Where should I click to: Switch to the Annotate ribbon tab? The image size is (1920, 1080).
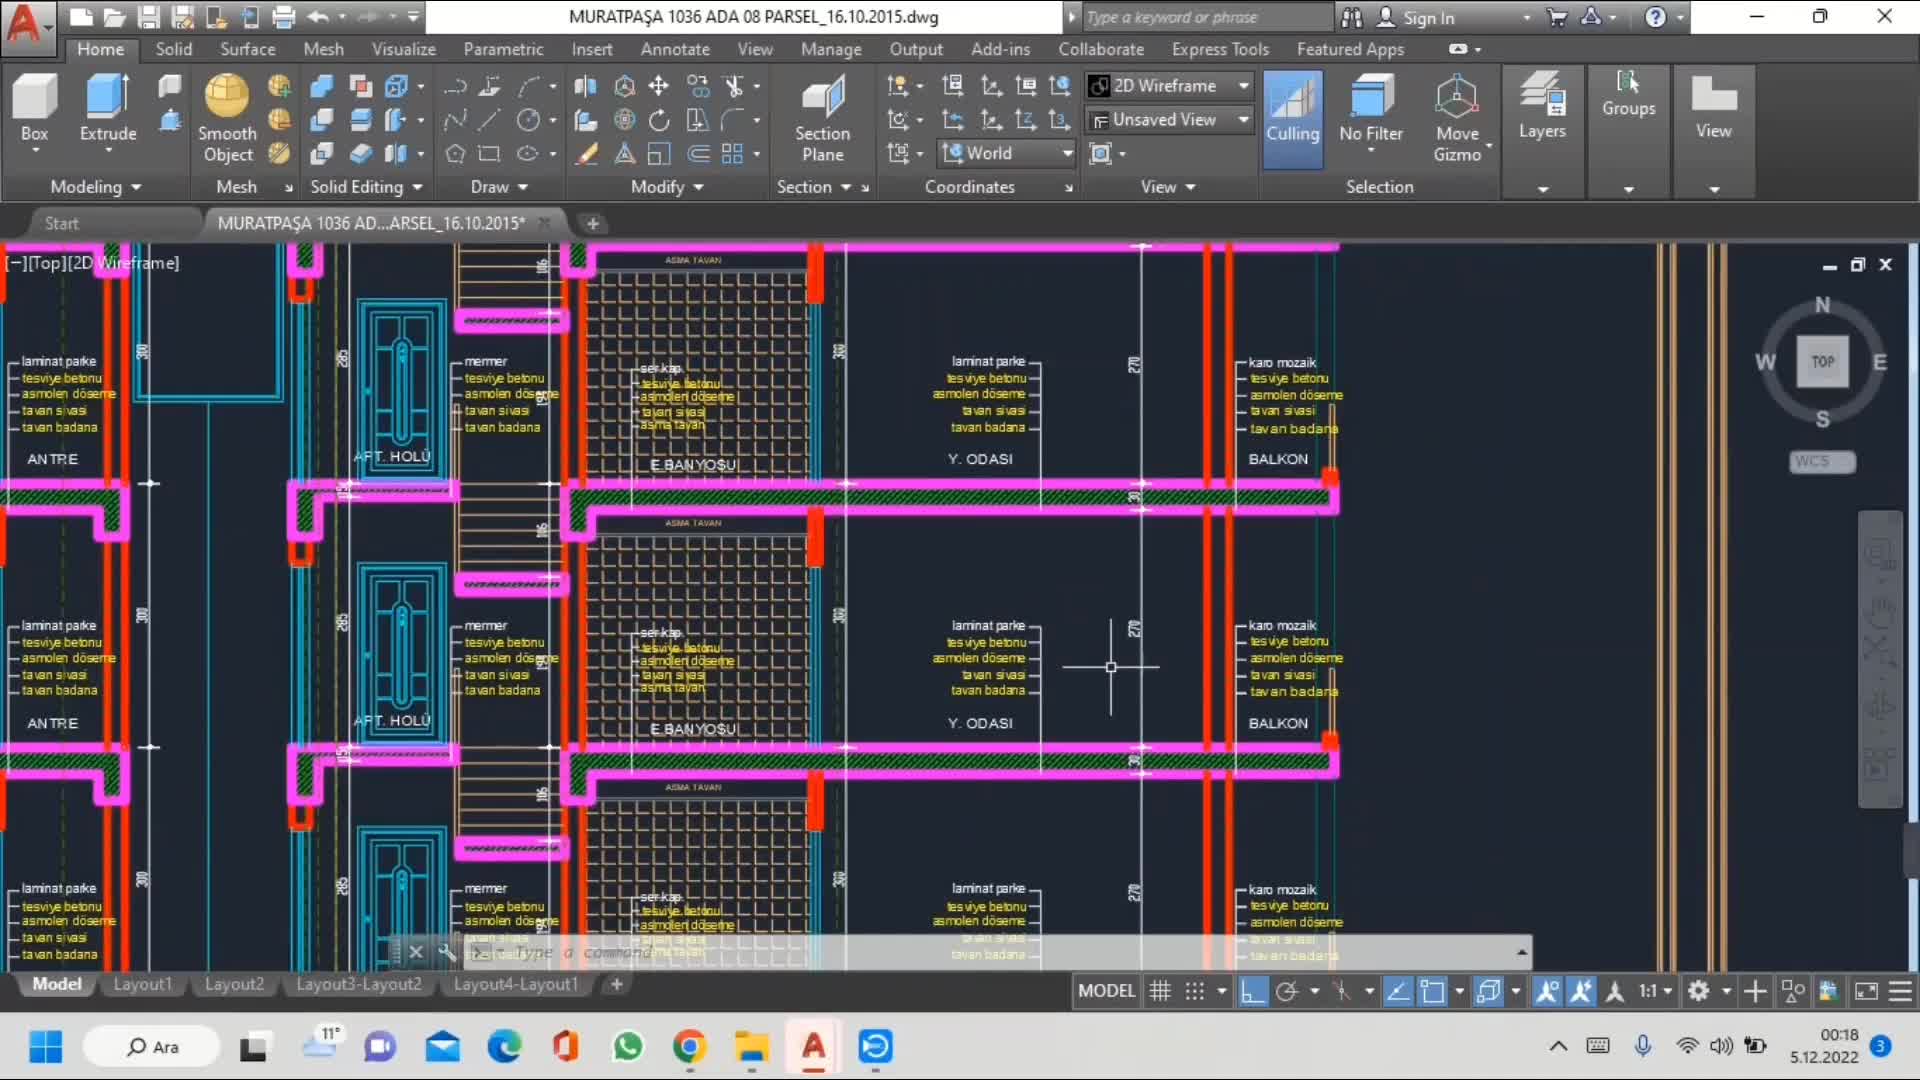click(675, 49)
